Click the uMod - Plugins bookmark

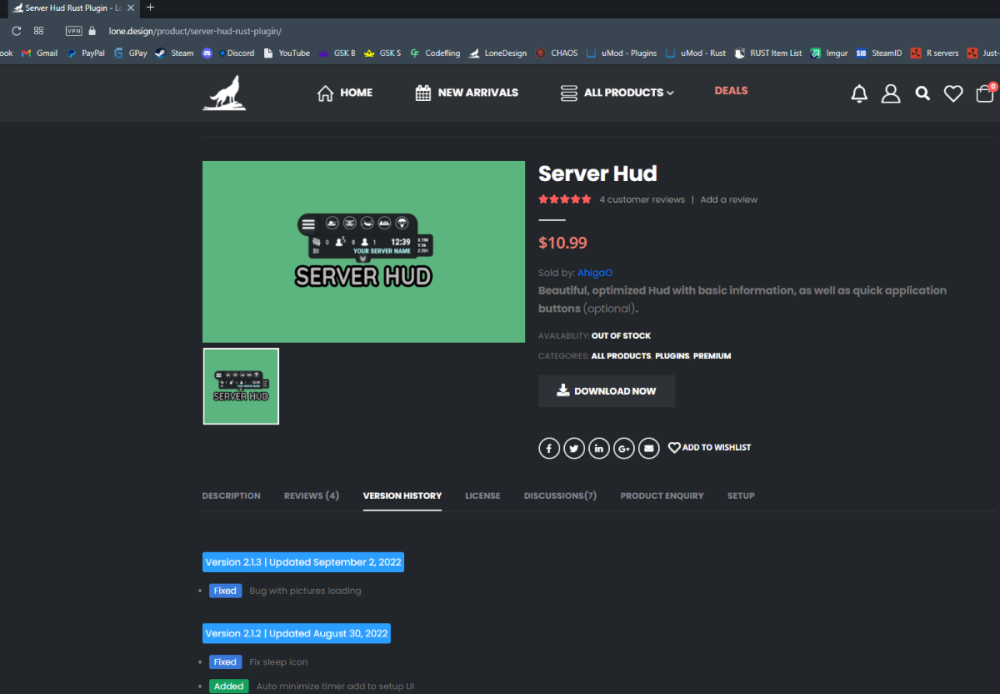[622, 53]
